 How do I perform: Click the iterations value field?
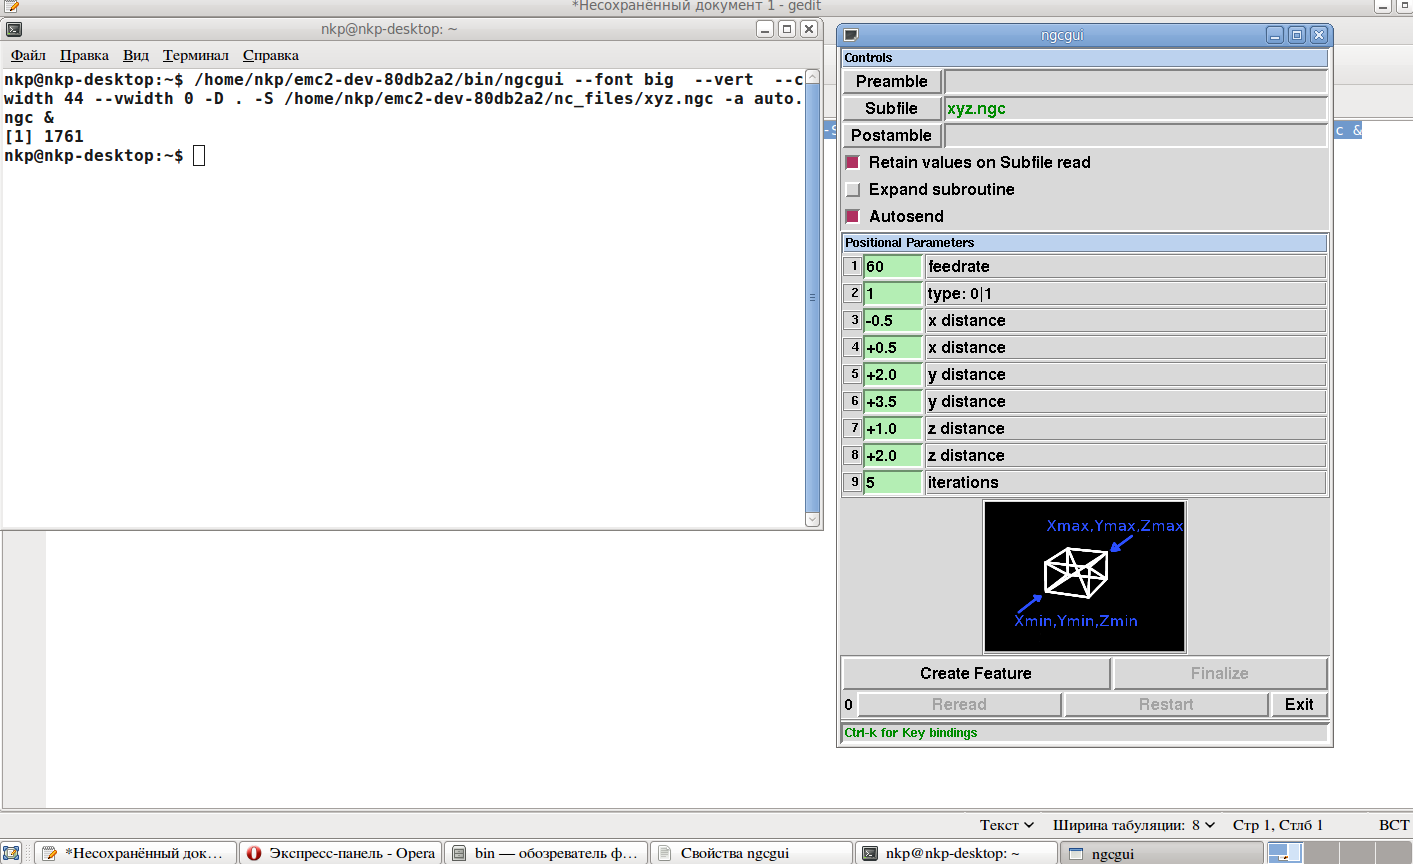point(892,482)
